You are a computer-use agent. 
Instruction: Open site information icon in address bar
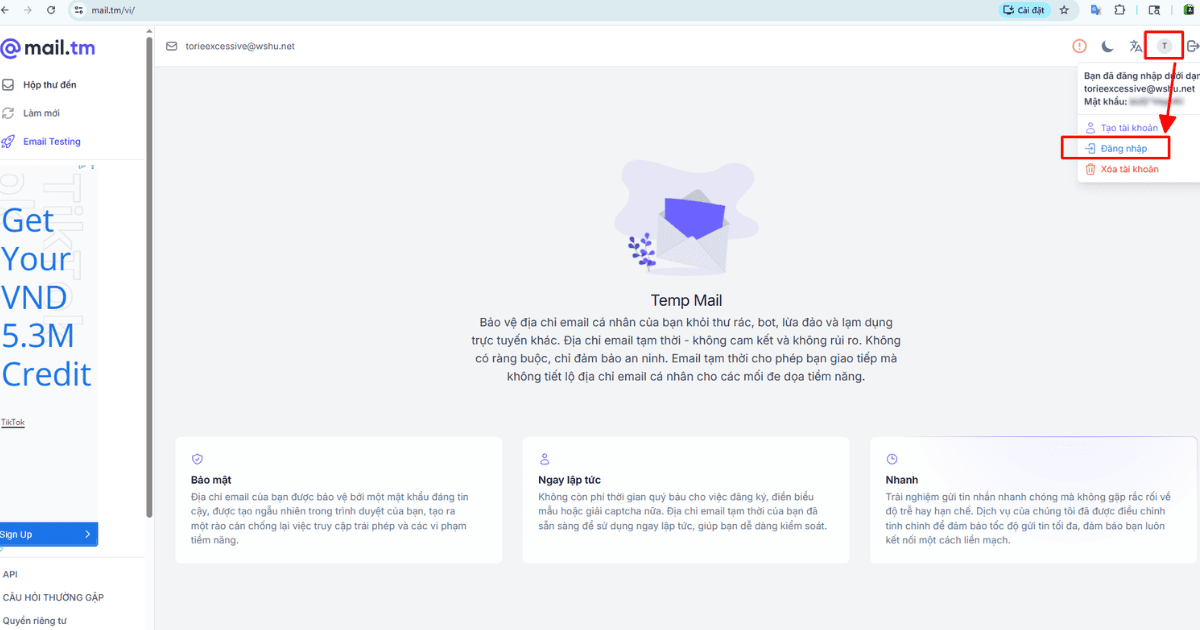(79, 10)
